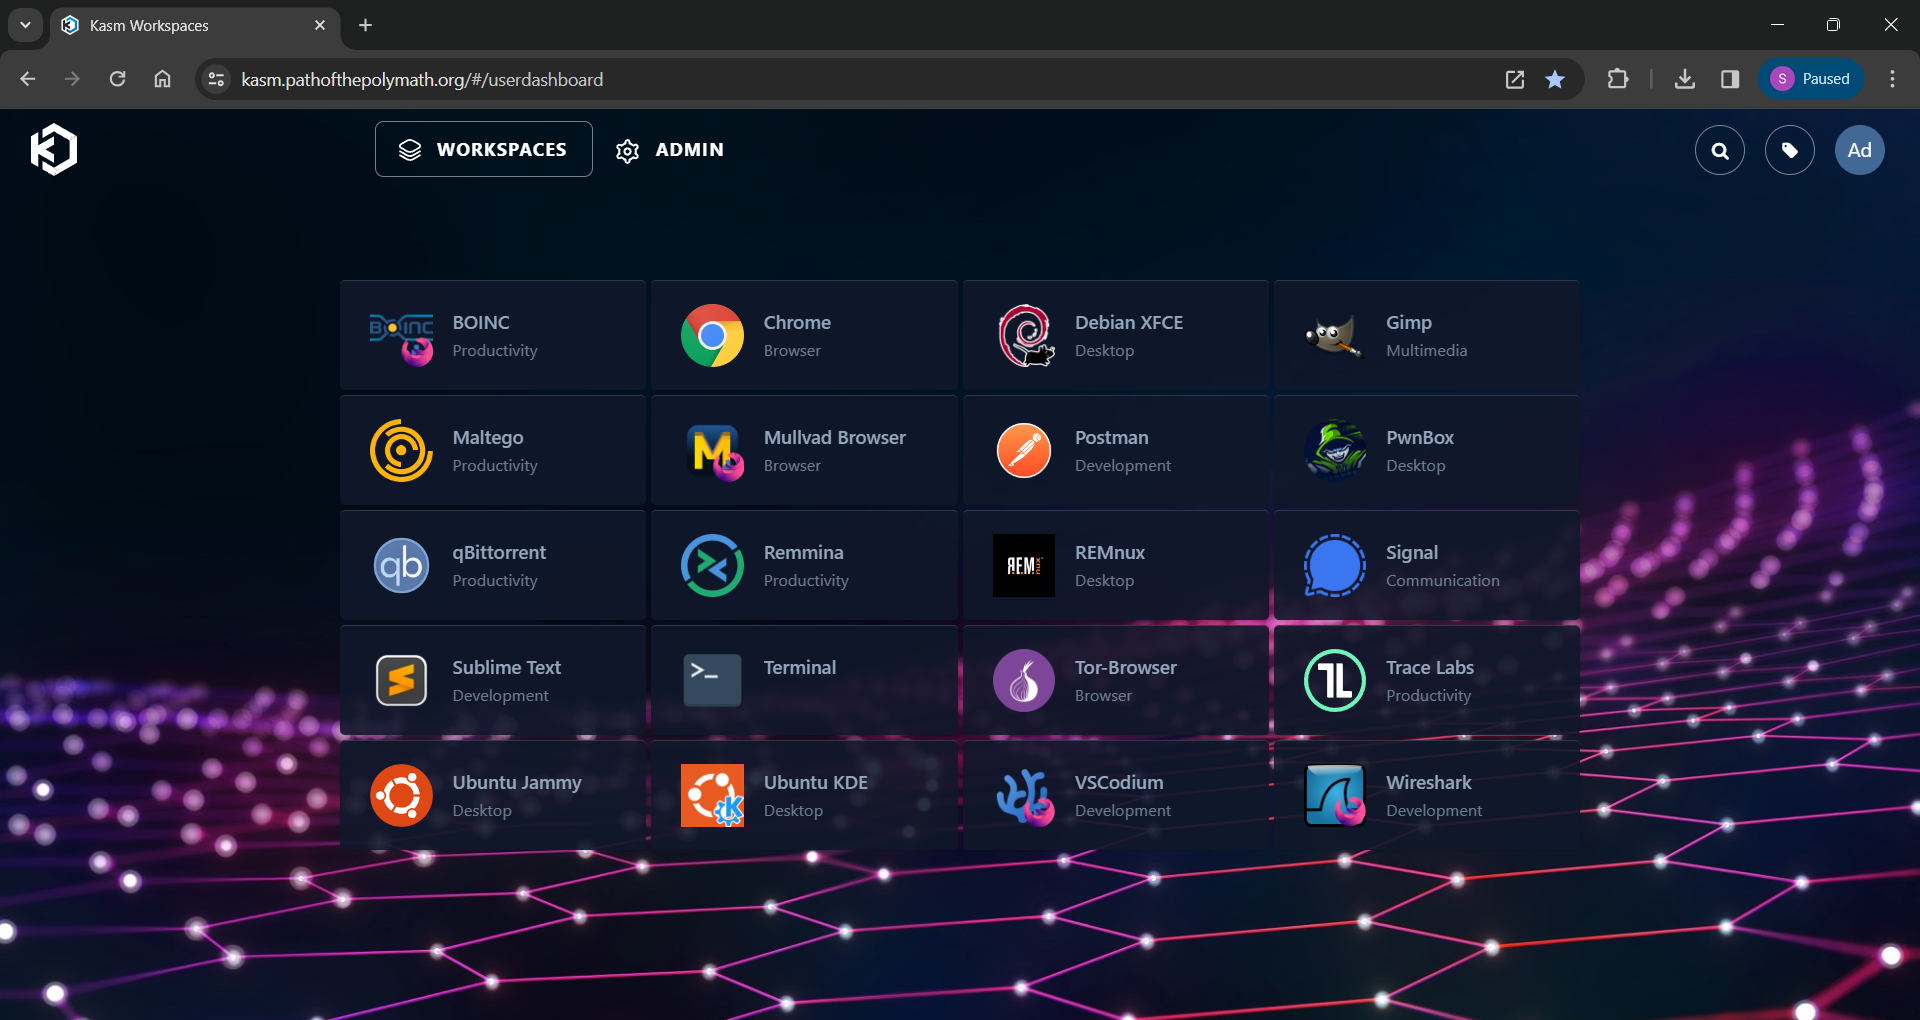The image size is (1920, 1020).
Task: Launch the Remmina workspace icon
Action: pos(712,566)
